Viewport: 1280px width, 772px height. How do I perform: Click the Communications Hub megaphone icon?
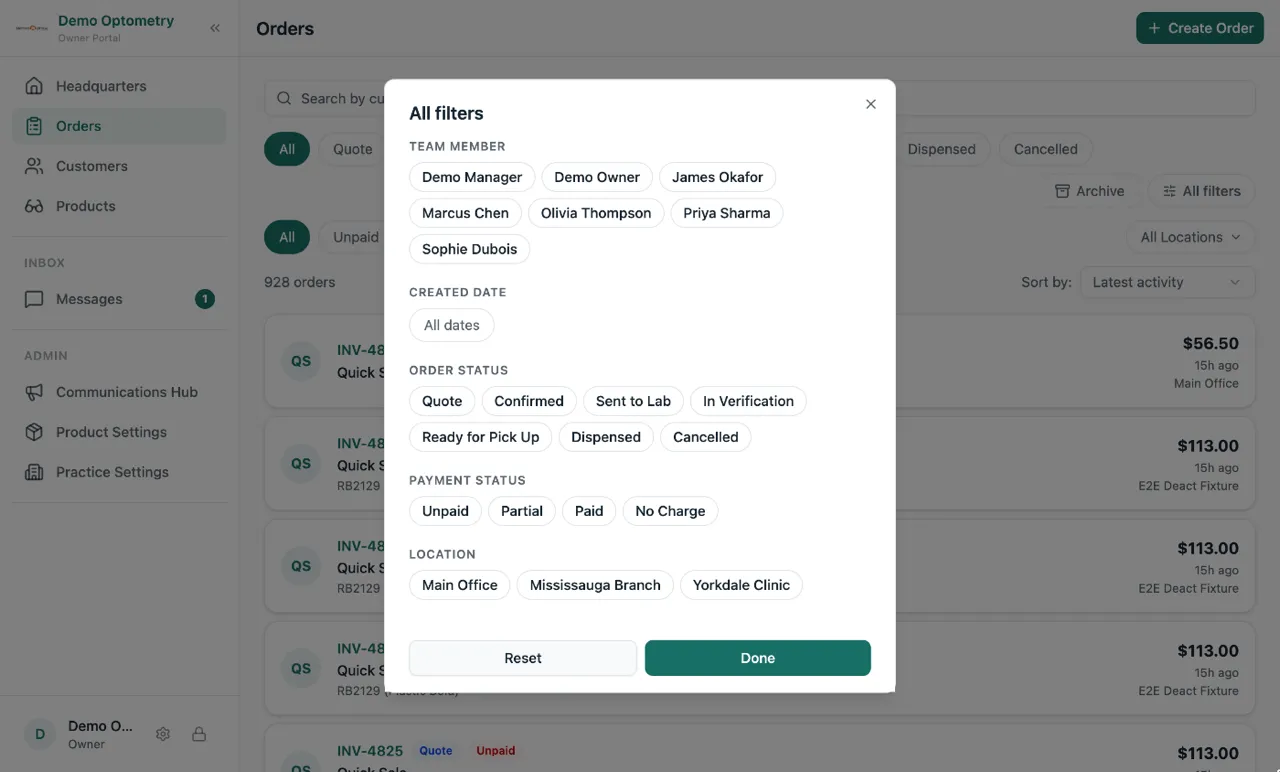click(34, 392)
